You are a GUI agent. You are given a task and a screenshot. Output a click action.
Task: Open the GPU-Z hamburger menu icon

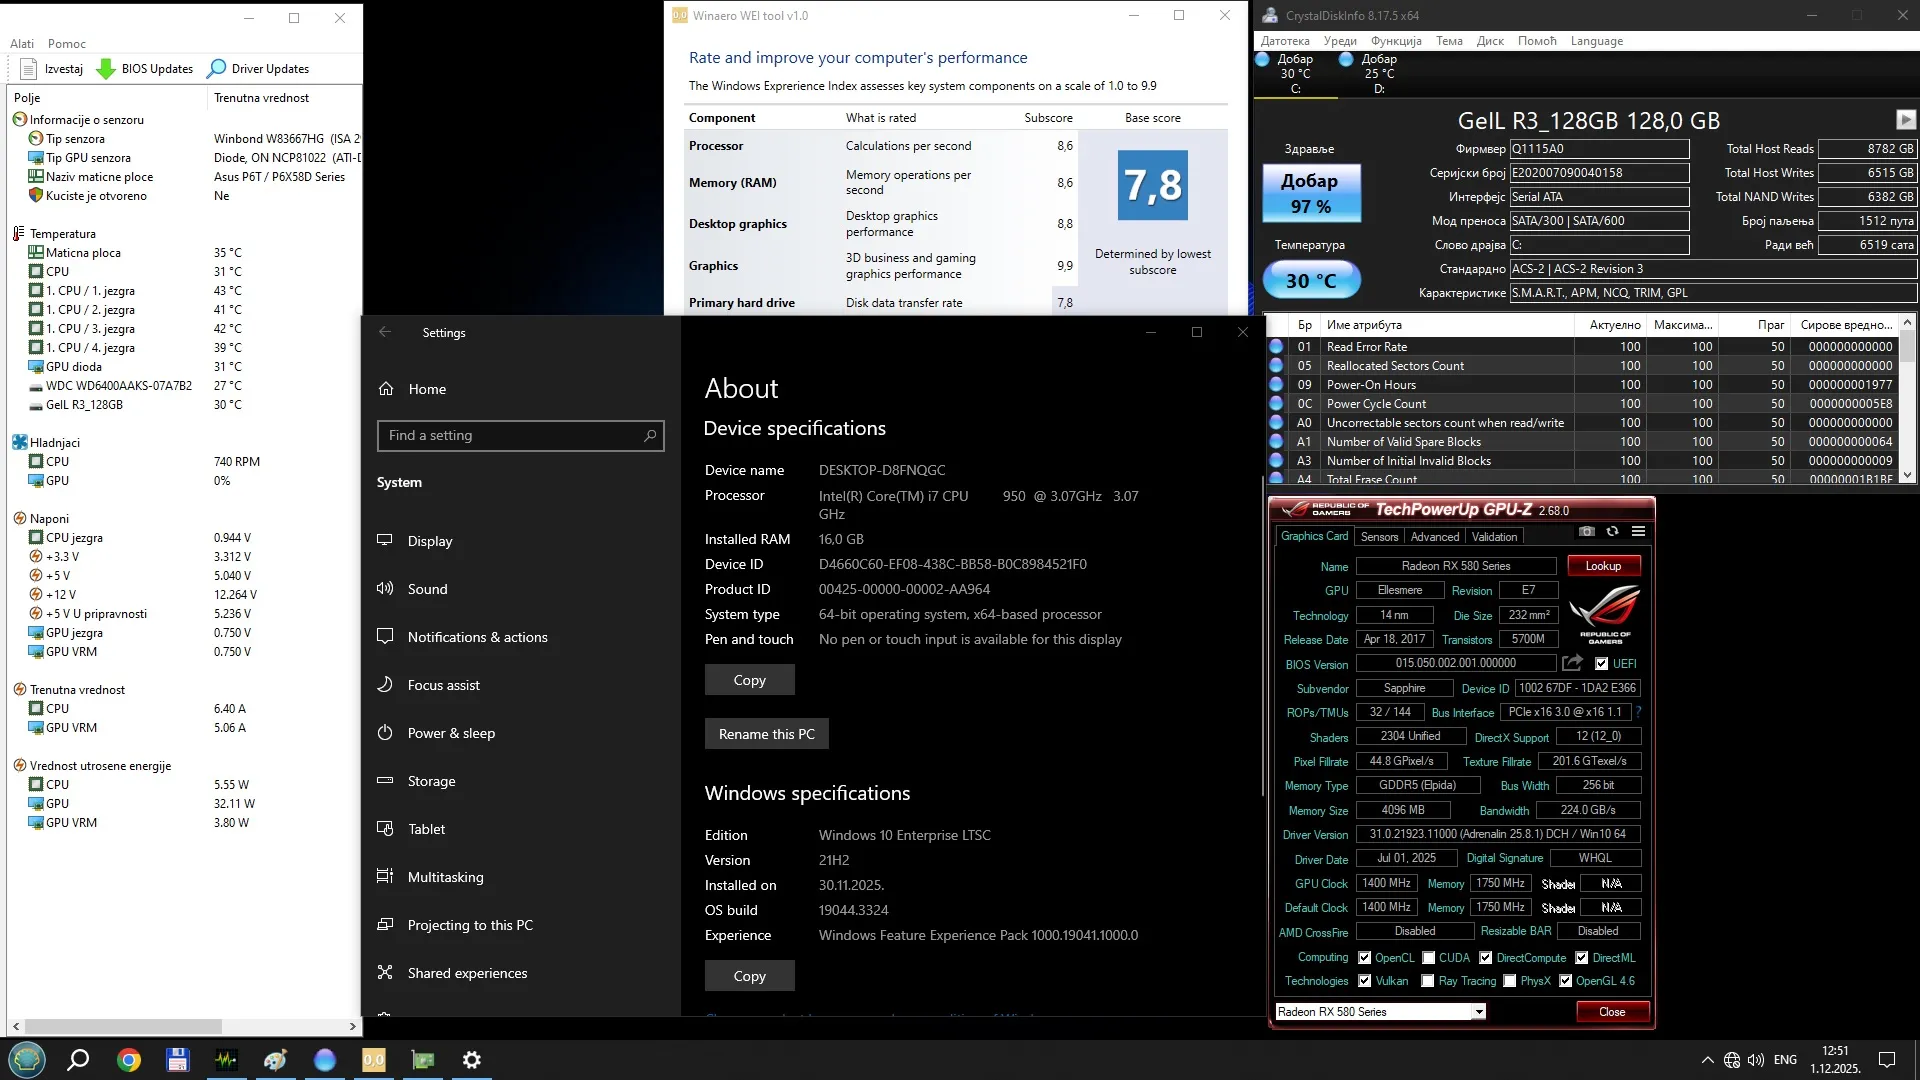[1638, 532]
